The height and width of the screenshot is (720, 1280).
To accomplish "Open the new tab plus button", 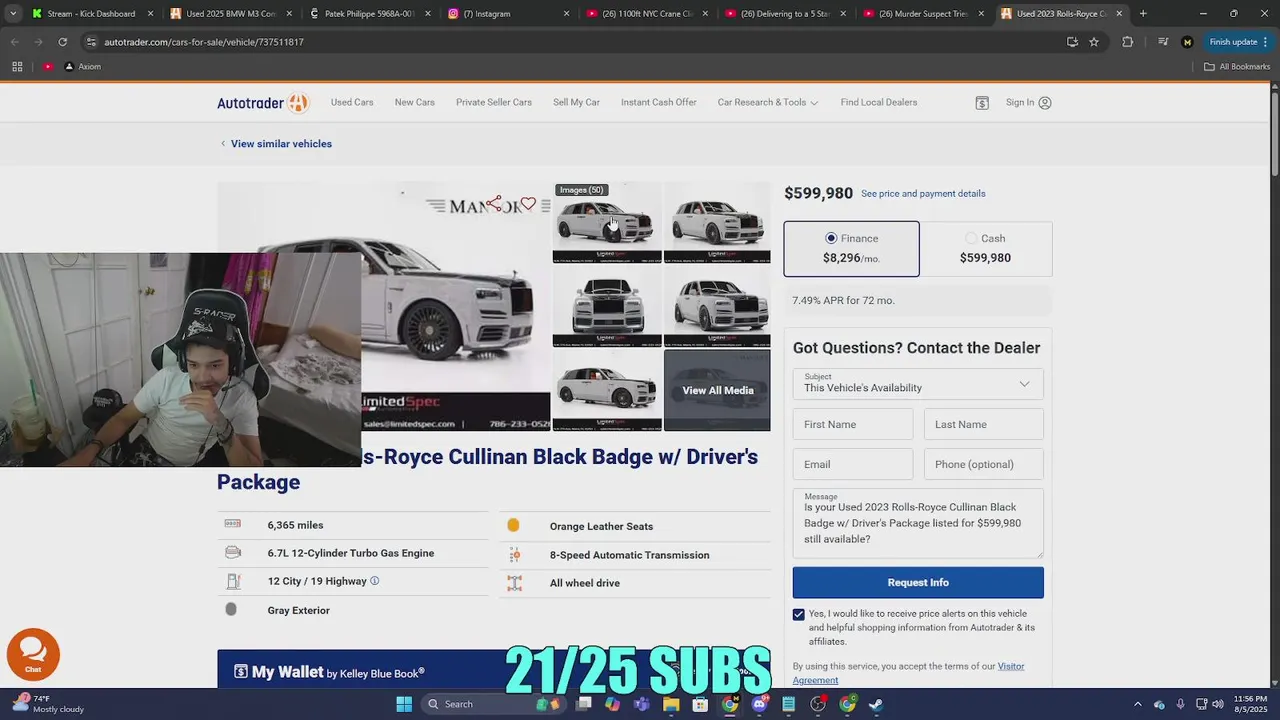I will [1143, 14].
